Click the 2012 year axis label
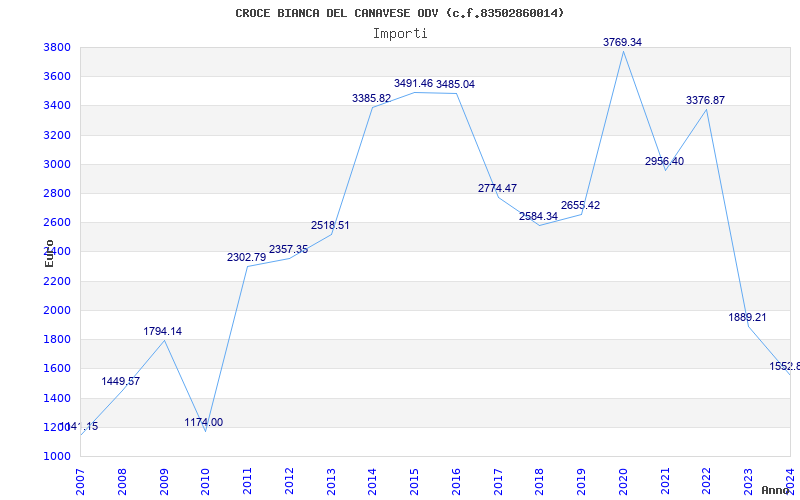 [x=289, y=482]
